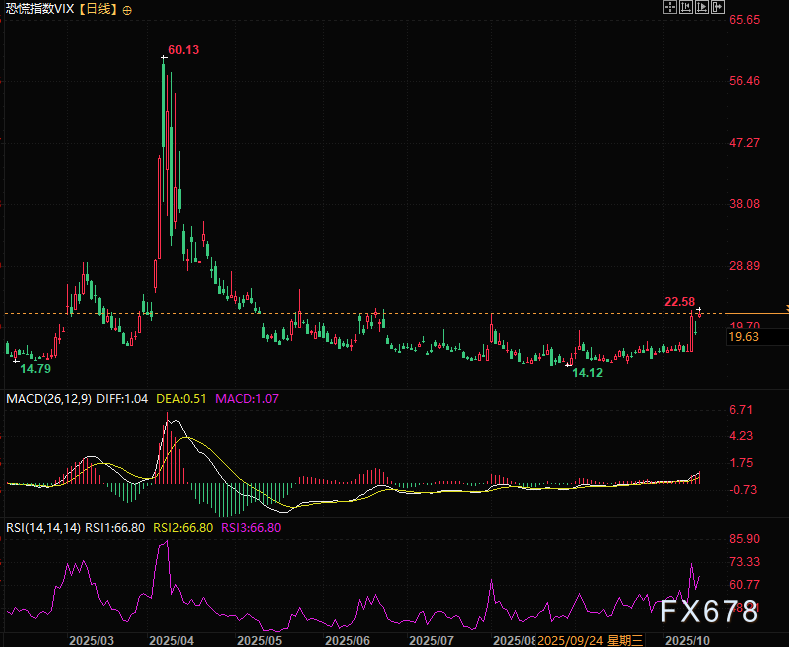Viewport: 789px width, 647px height.
Task: Click the 2025/04 date on time axis
Action: 171,639
